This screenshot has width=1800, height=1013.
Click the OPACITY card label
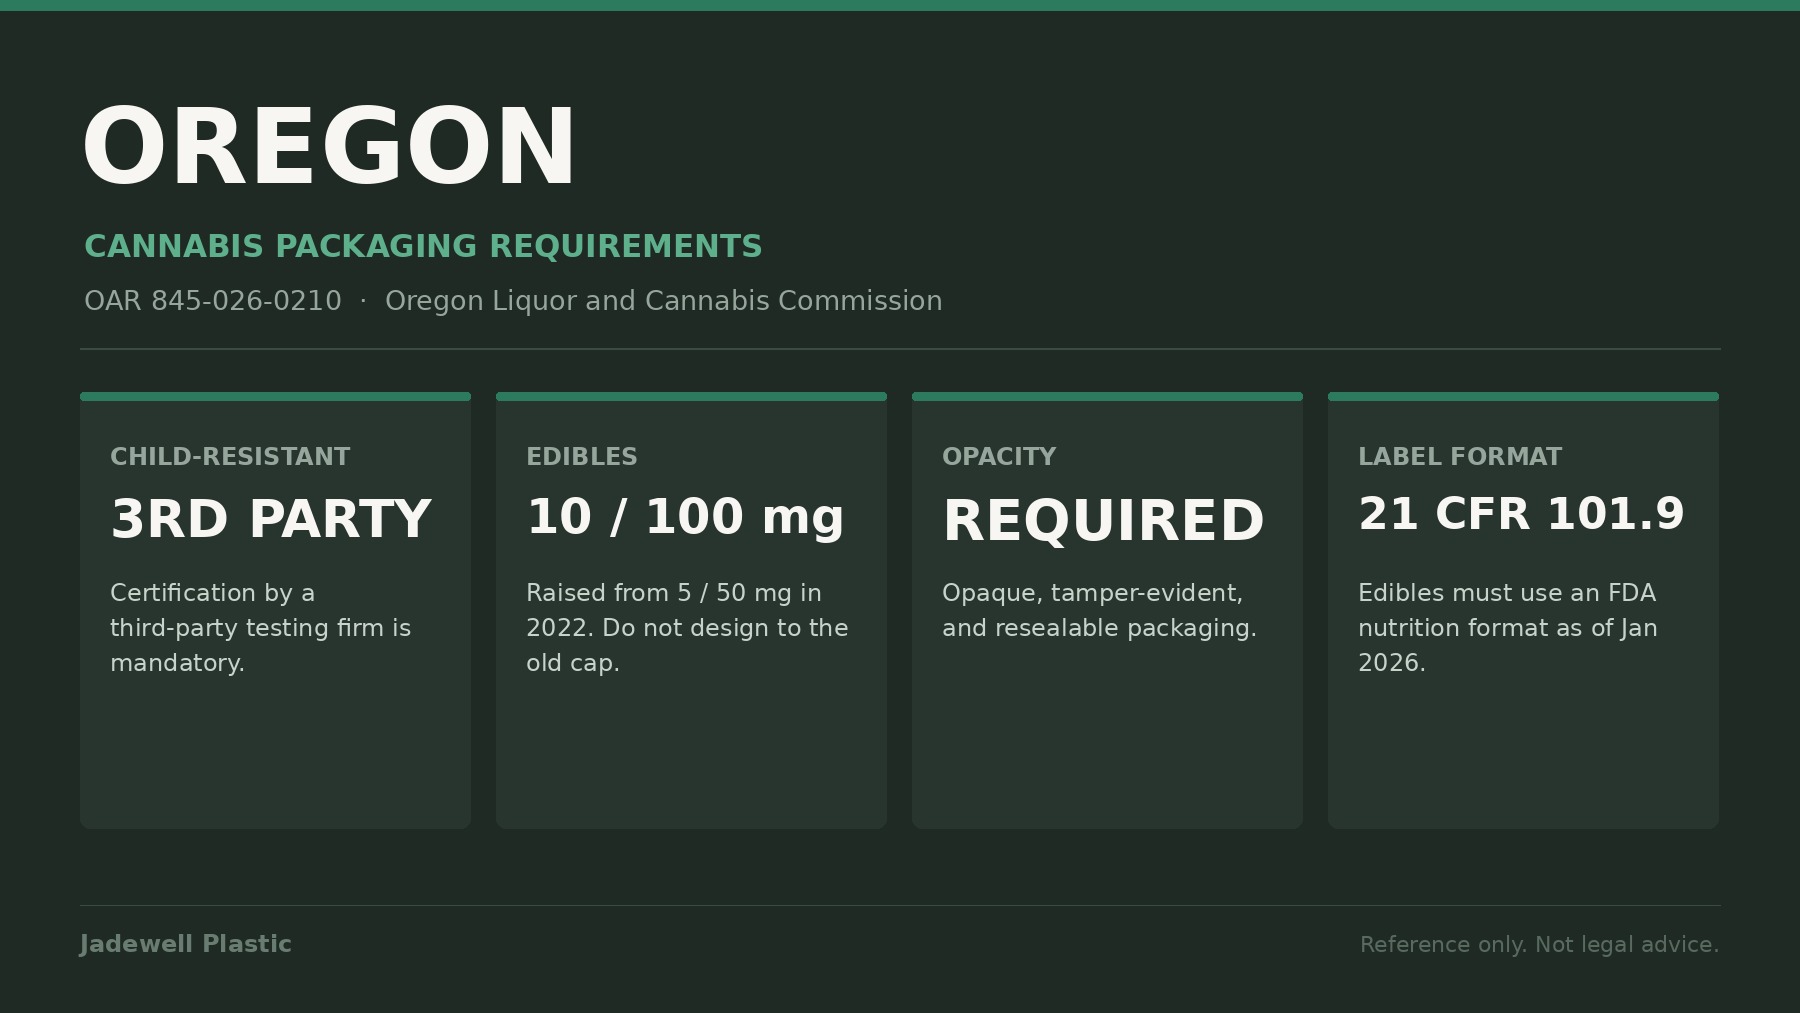[x=998, y=457]
